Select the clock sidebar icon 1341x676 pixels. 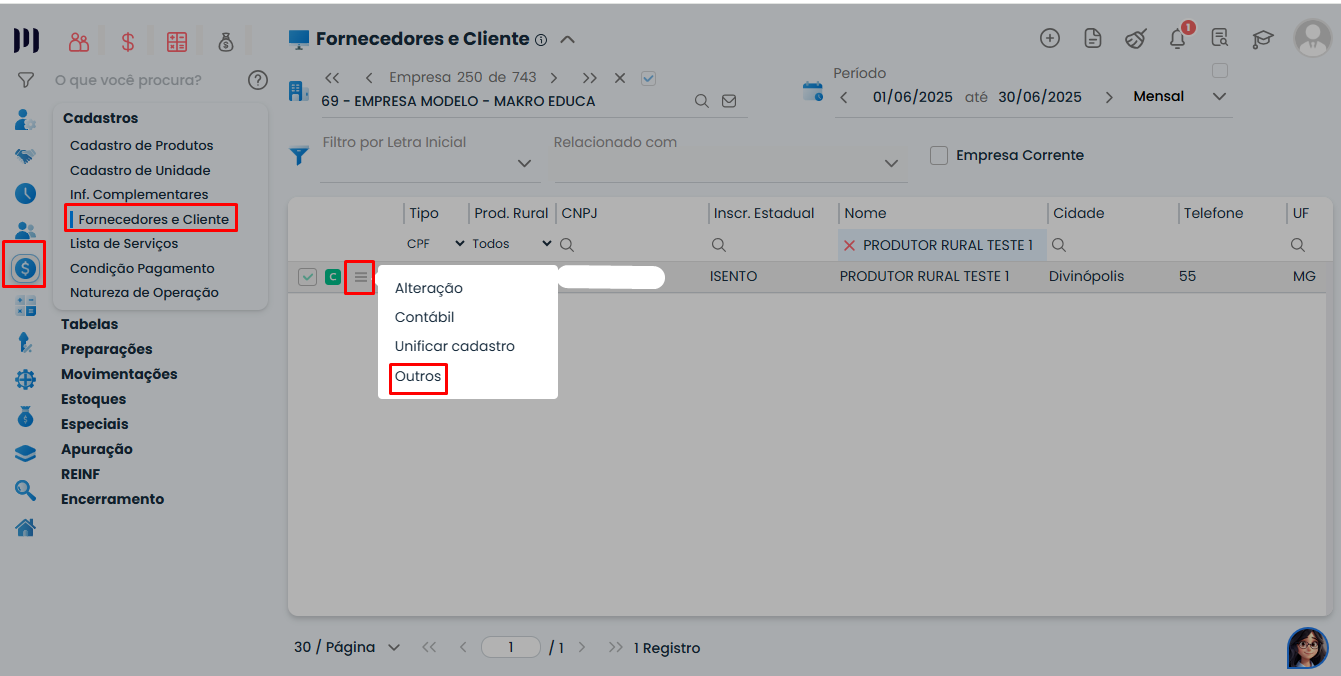(x=25, y=193)
